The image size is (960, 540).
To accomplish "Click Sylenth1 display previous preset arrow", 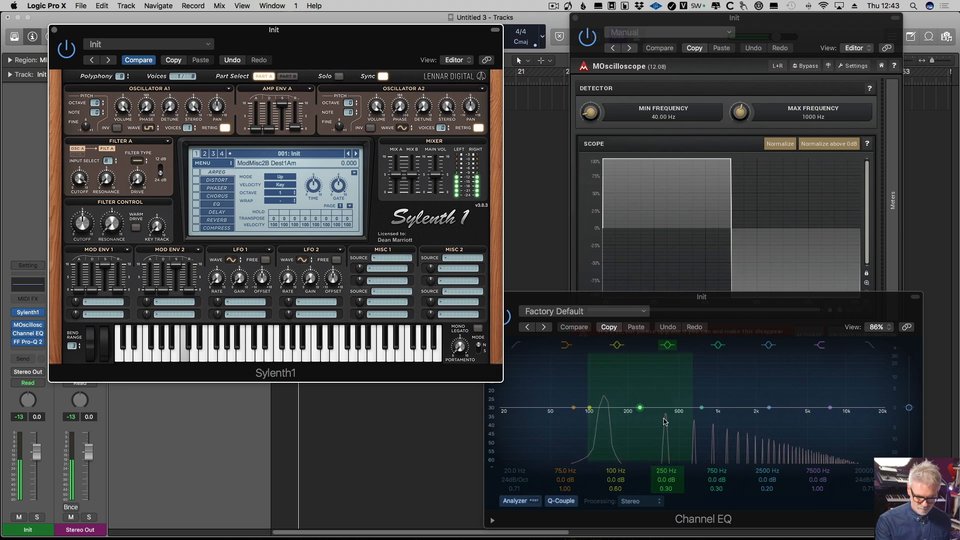I will click(348, 154).
